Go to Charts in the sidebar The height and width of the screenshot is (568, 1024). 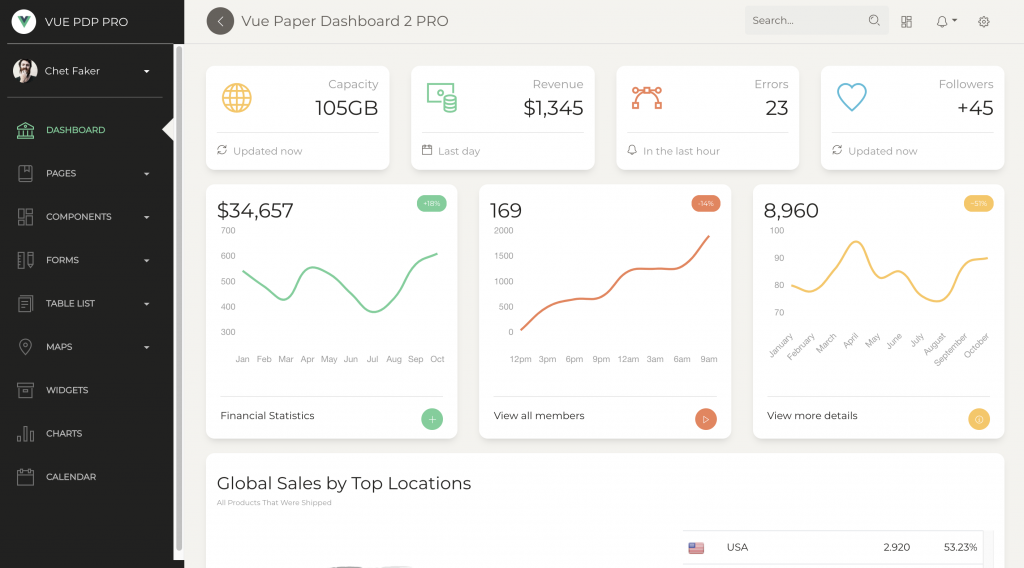point(64,434)
